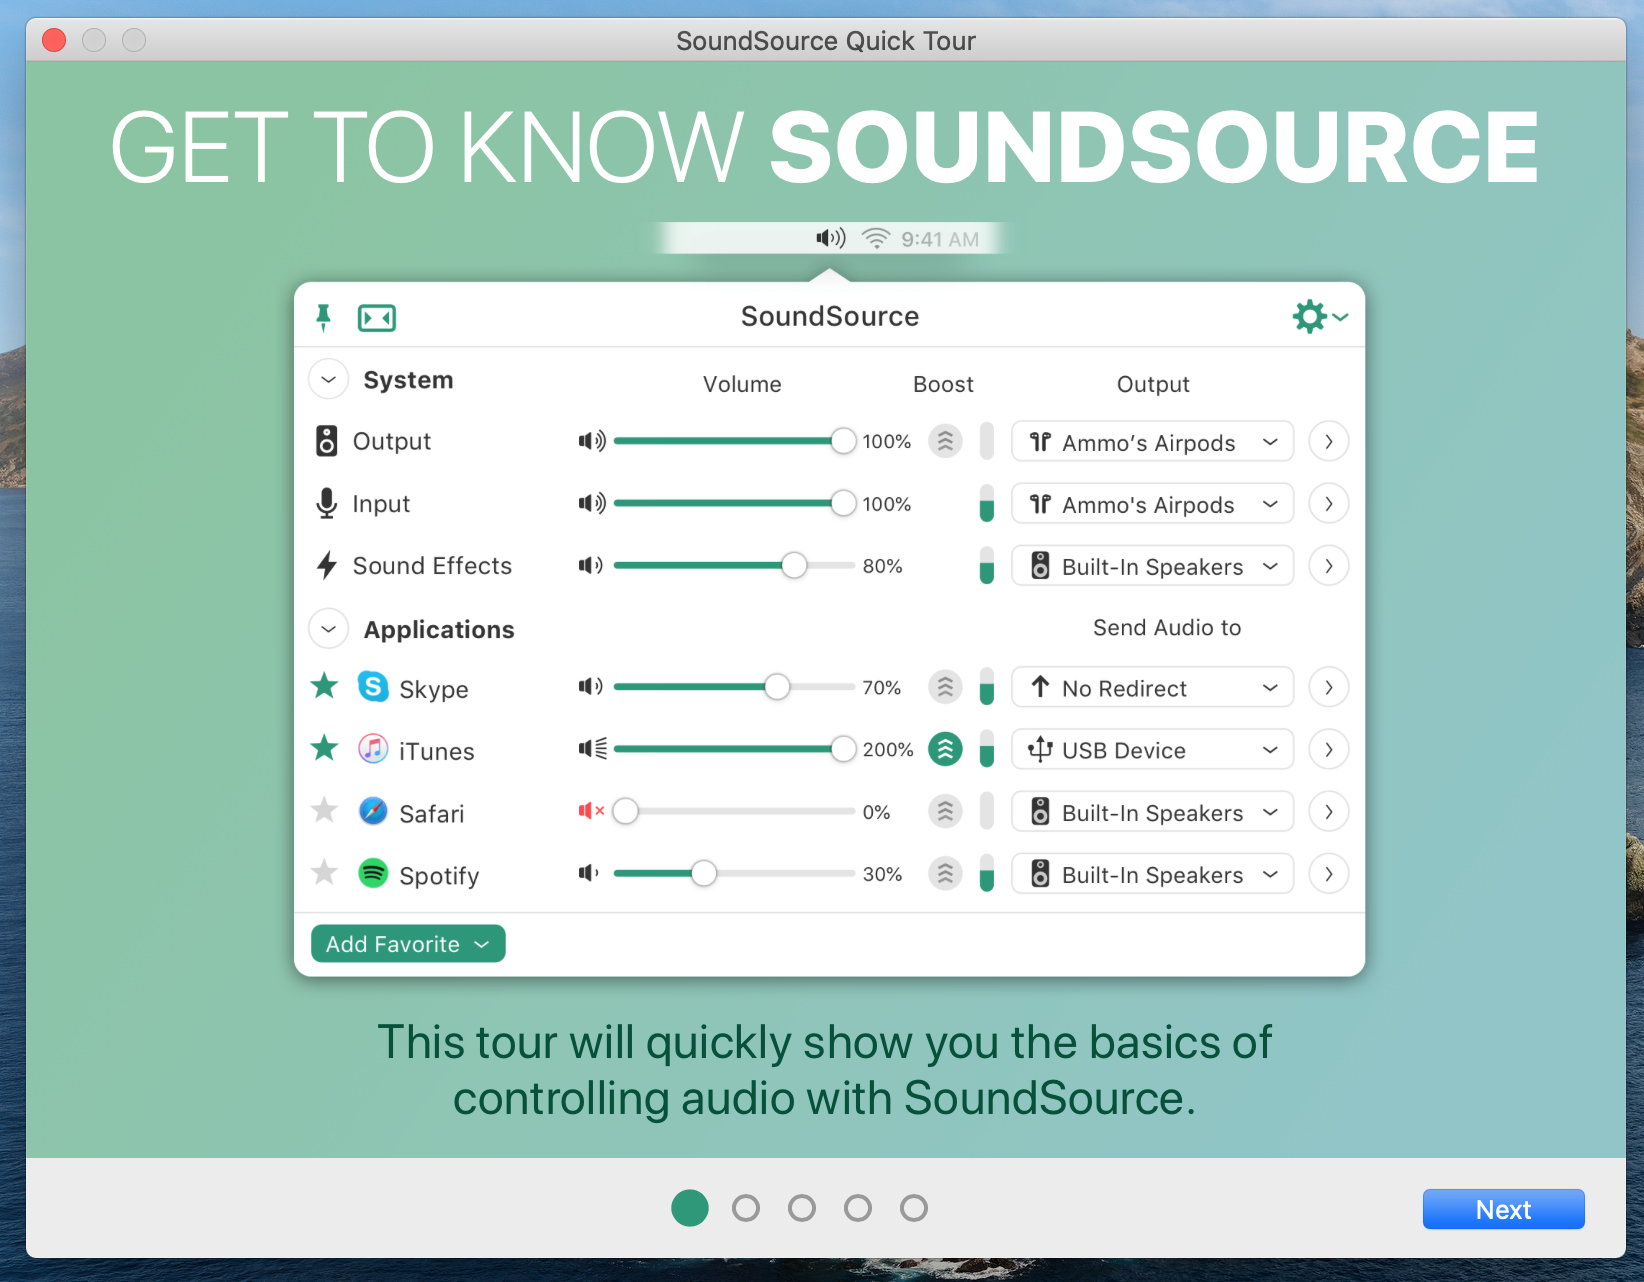The width and height of the screenshot is (1644, 1282).
Task: Unfavorite Skype with its green star
Action: 324,686
